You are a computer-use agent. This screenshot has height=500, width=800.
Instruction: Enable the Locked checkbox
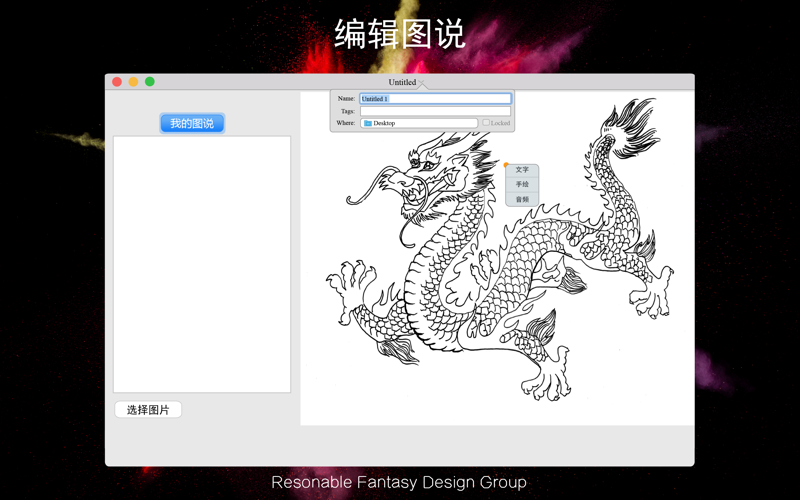click(x=486, y=123)
